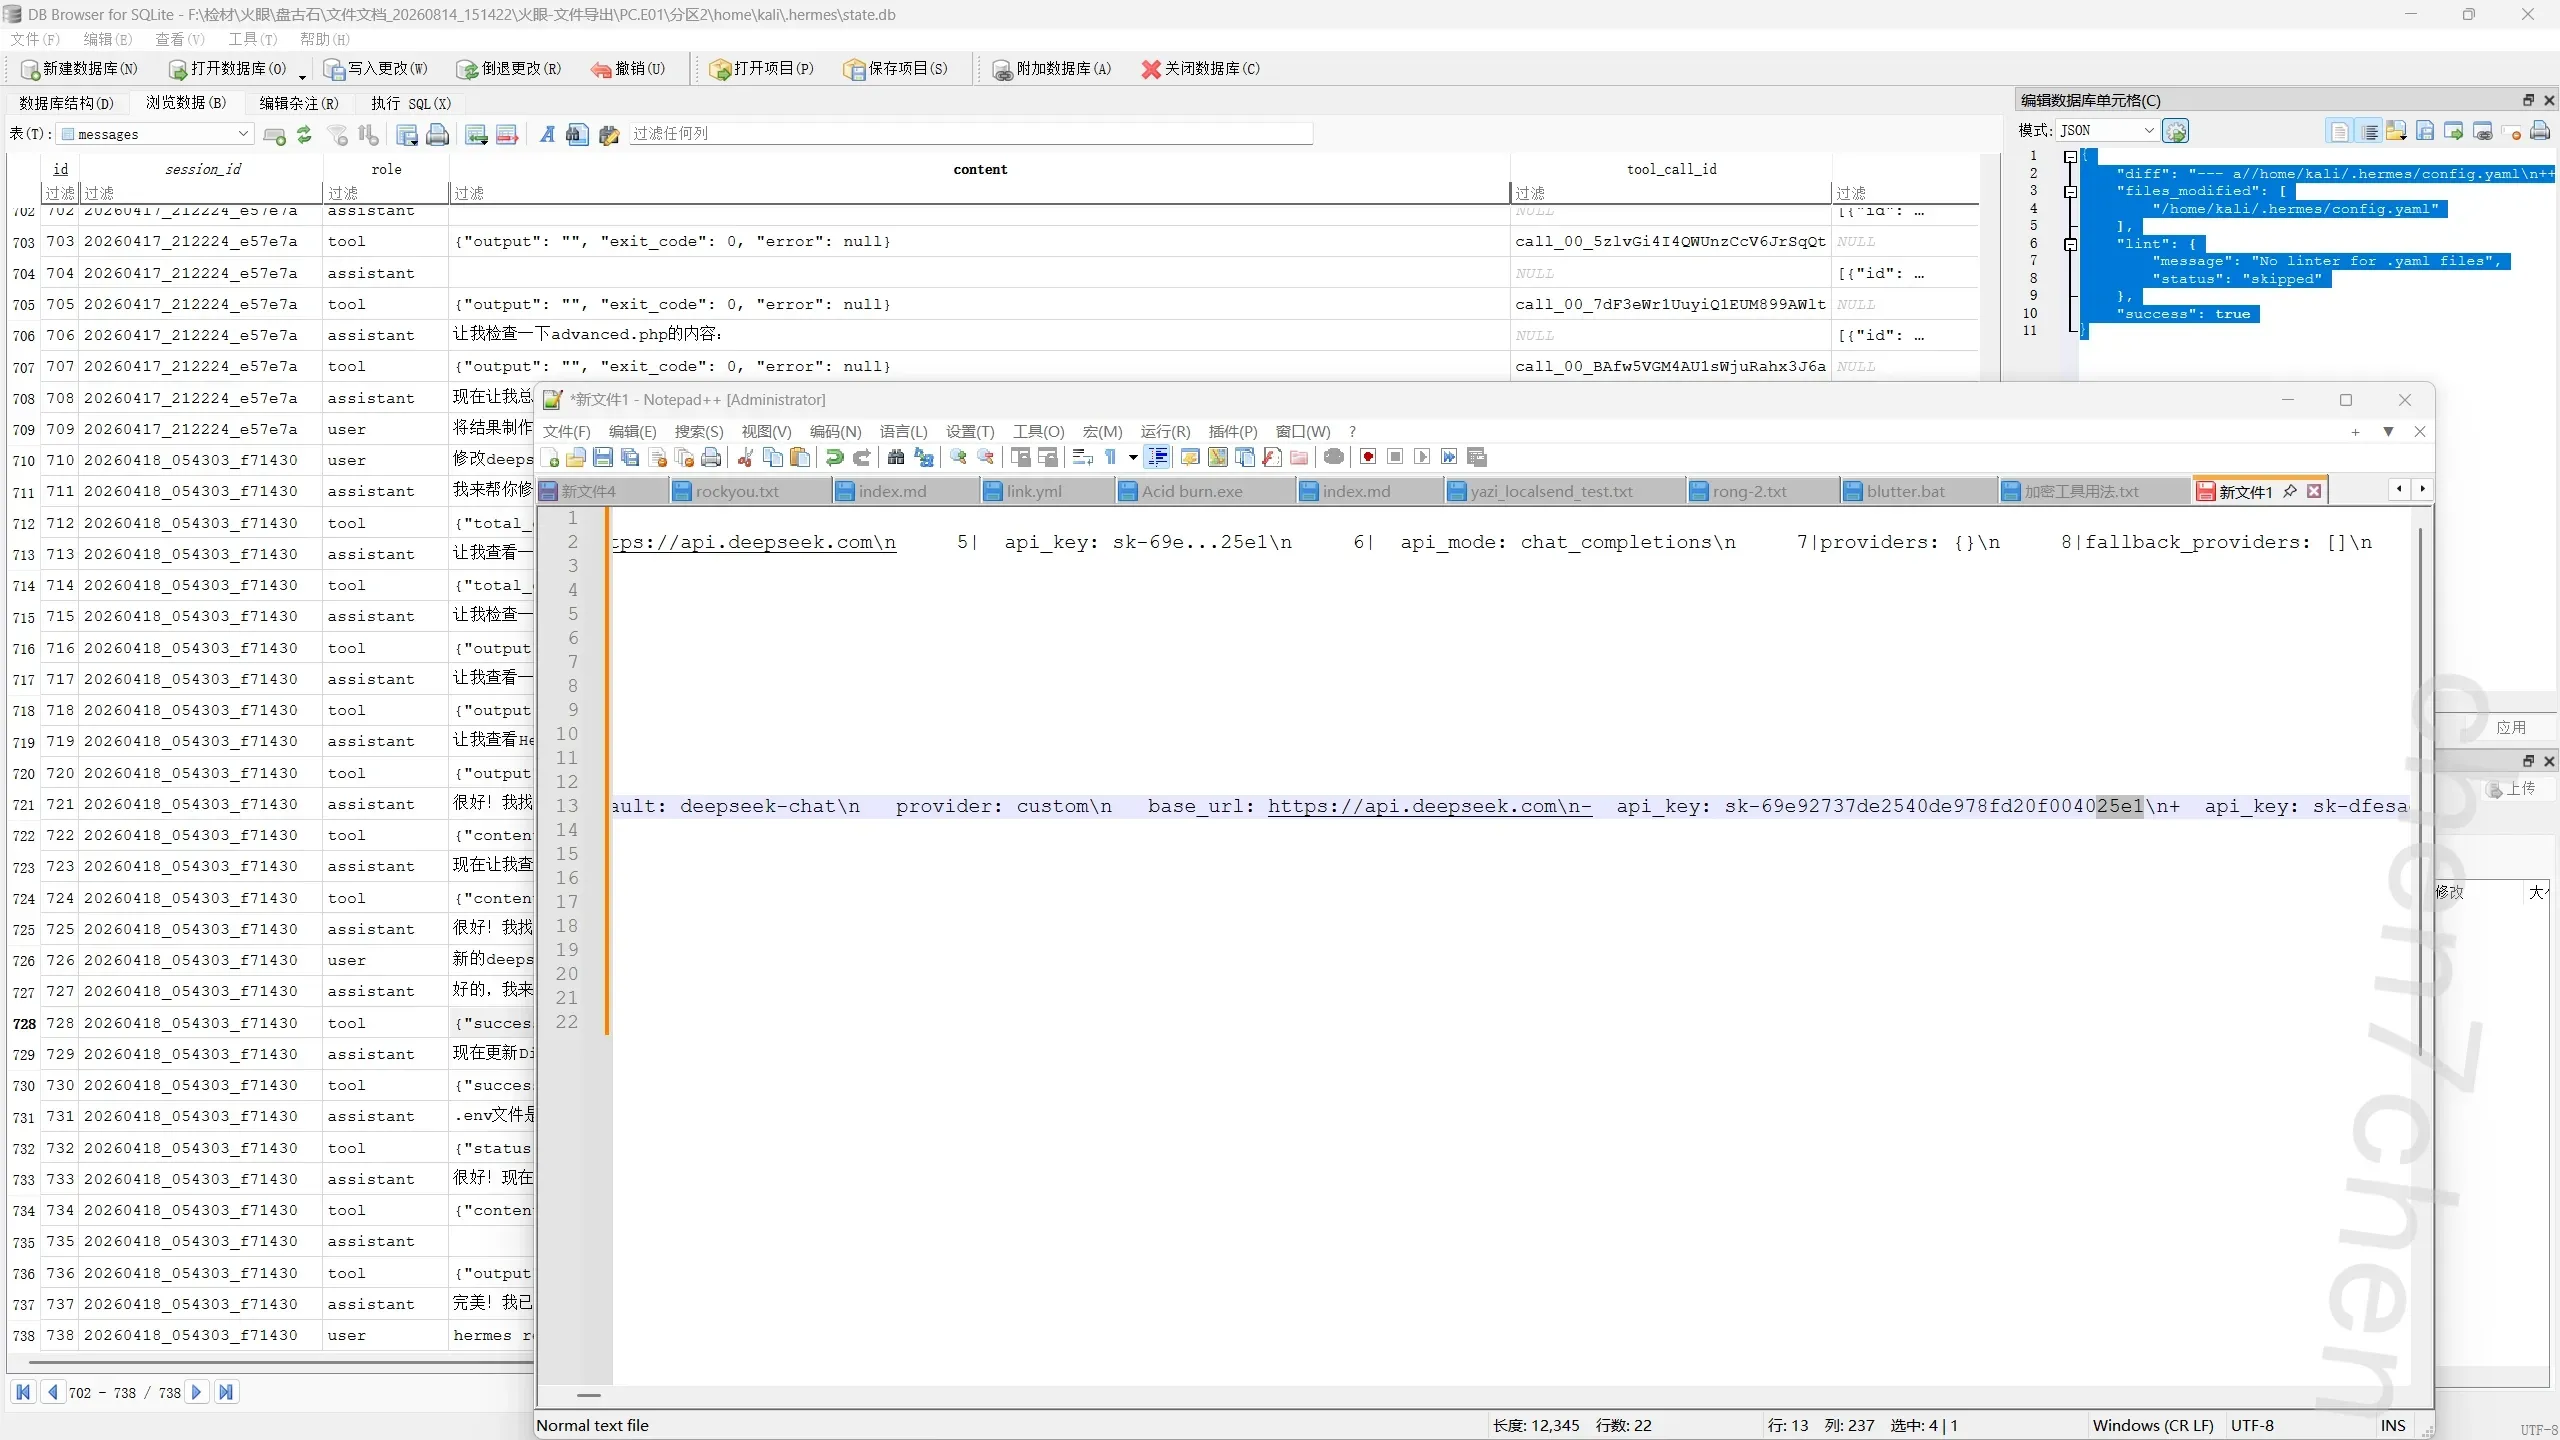
Task: Click the Find in table binoculars icon
Action: tap(577, 134)
